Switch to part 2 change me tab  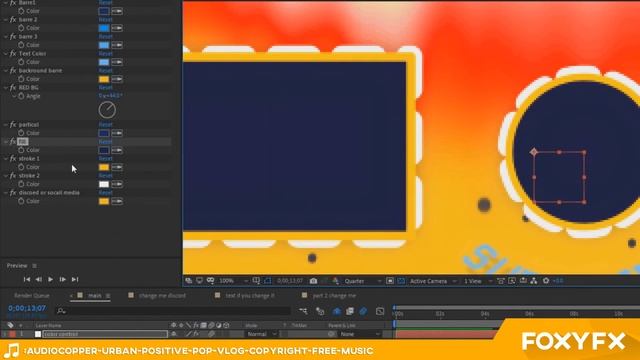334,296
